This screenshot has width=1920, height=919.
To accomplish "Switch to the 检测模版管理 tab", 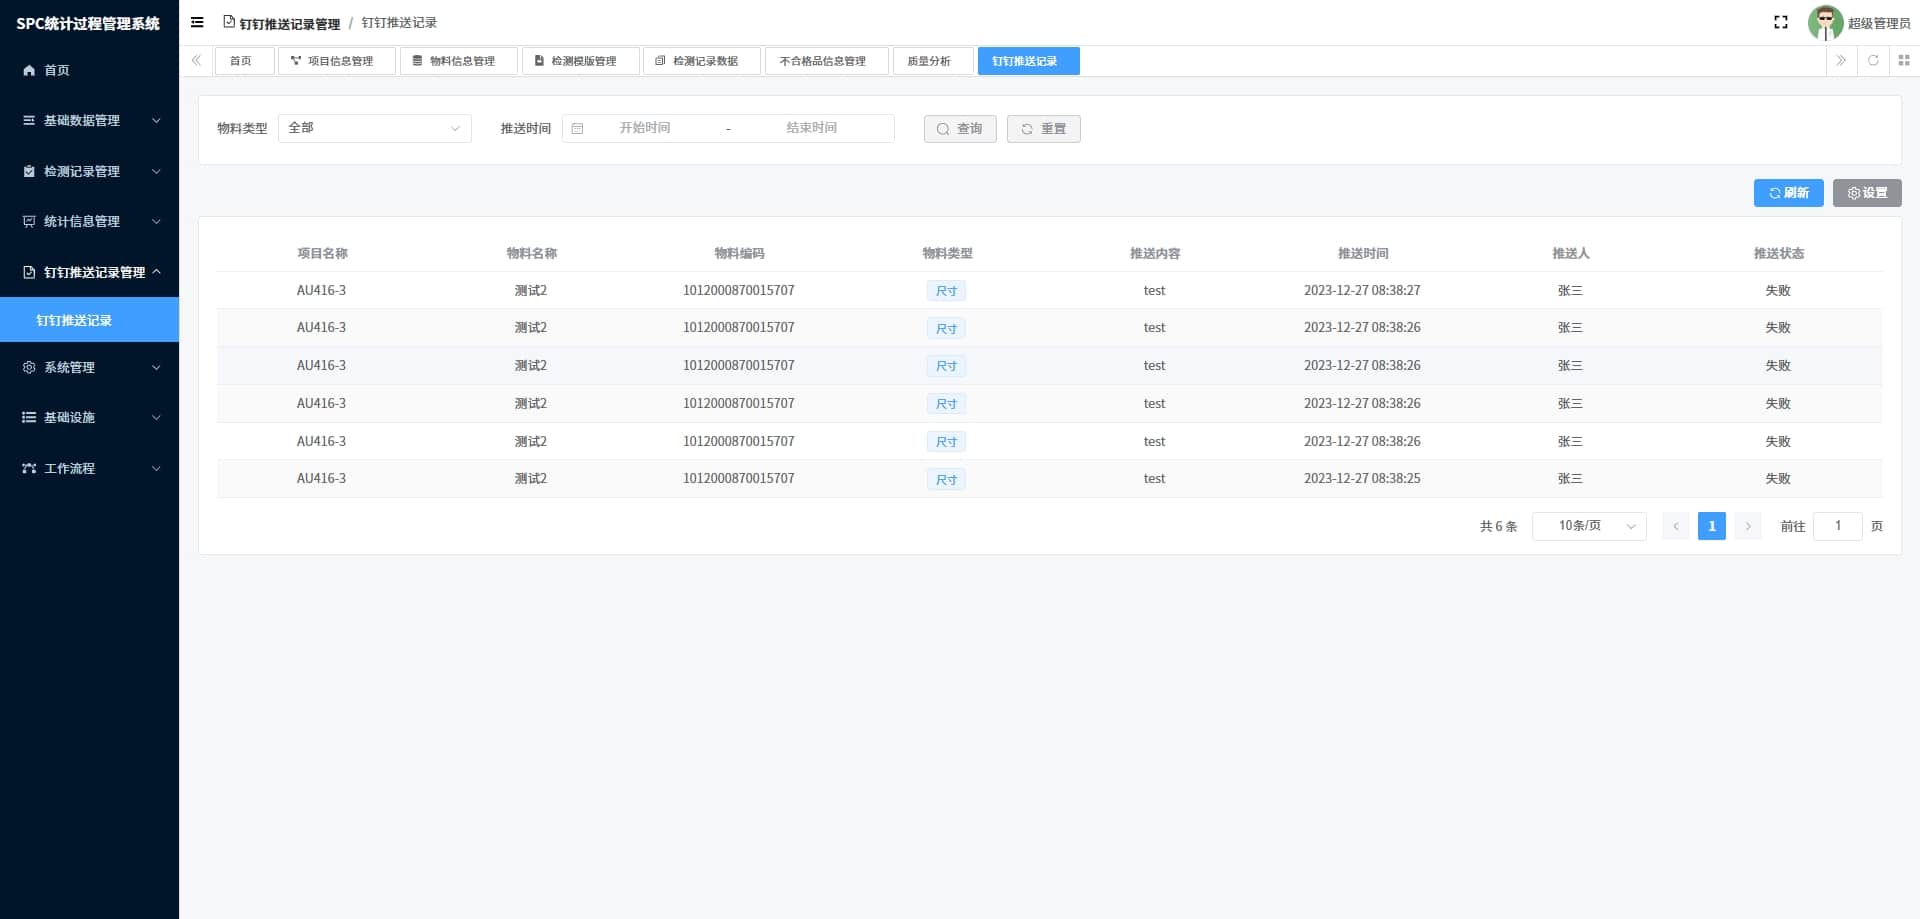I will click(581, 61).
